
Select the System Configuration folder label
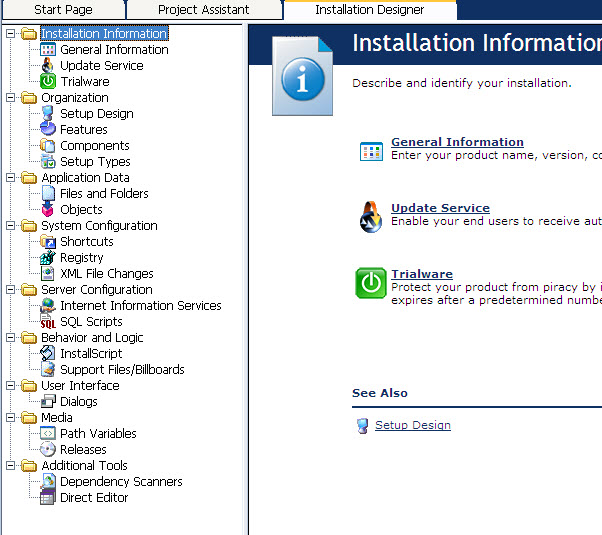[99, 225]
